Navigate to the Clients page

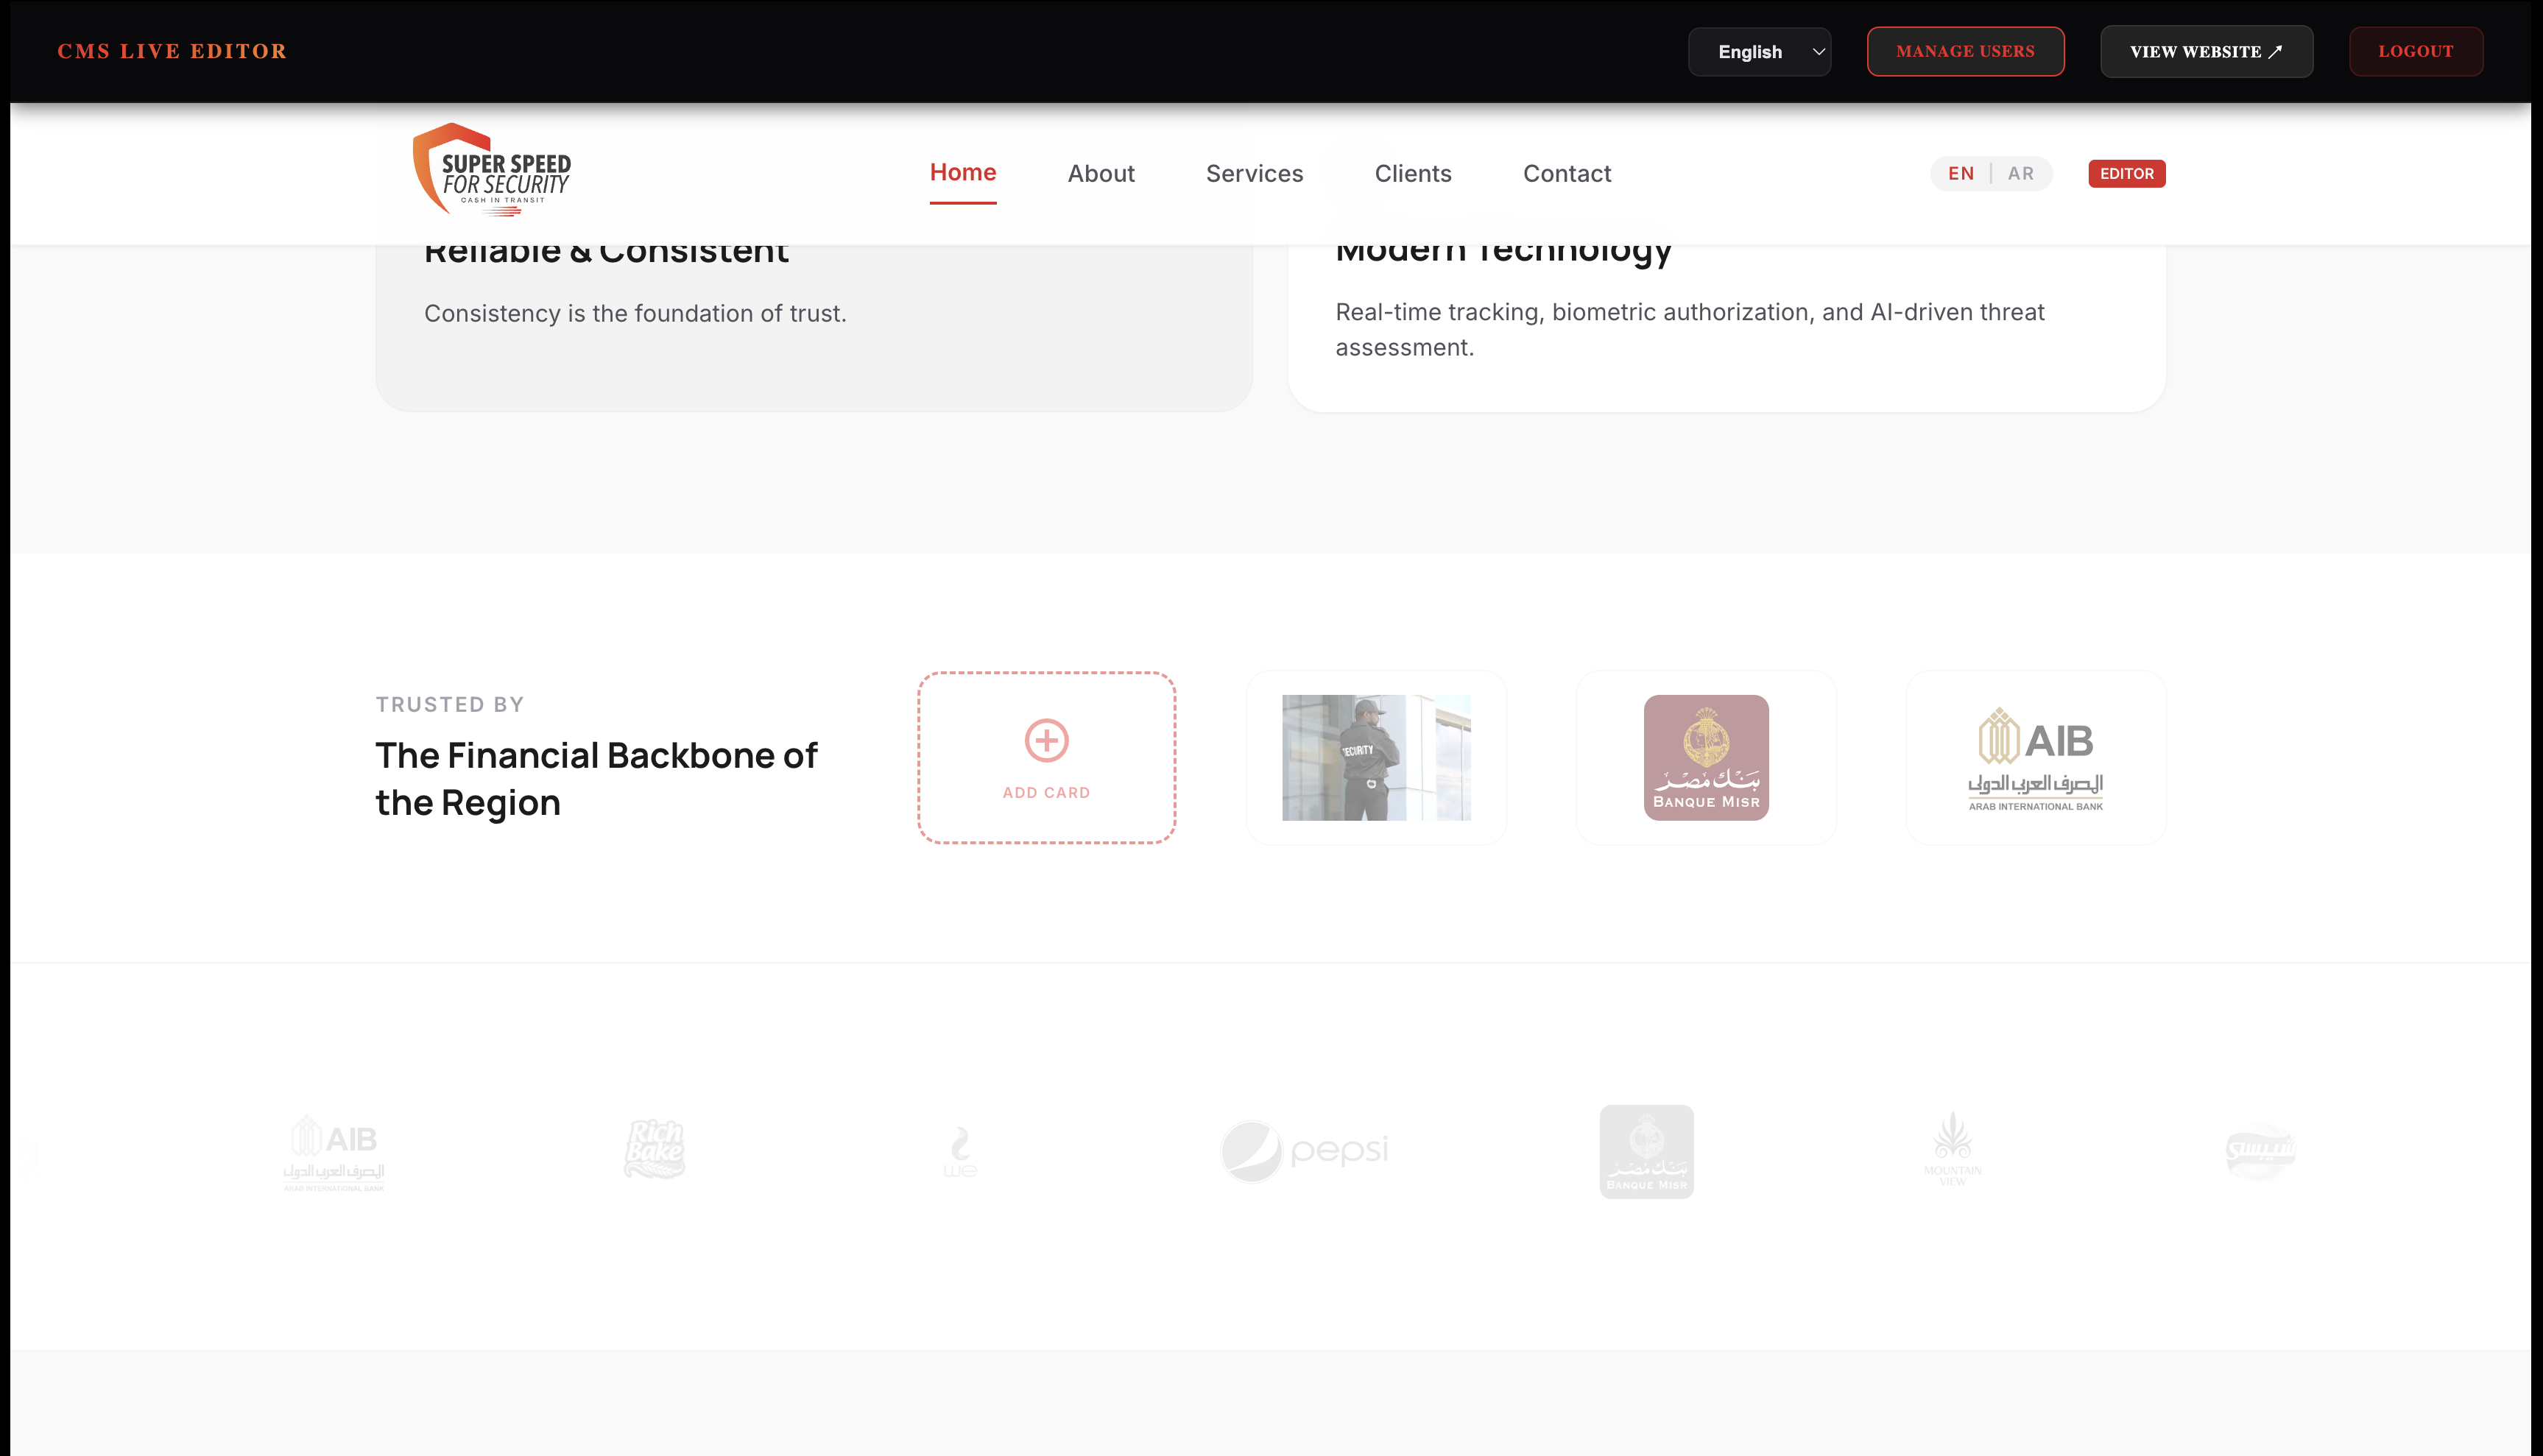pos(1412,173)
